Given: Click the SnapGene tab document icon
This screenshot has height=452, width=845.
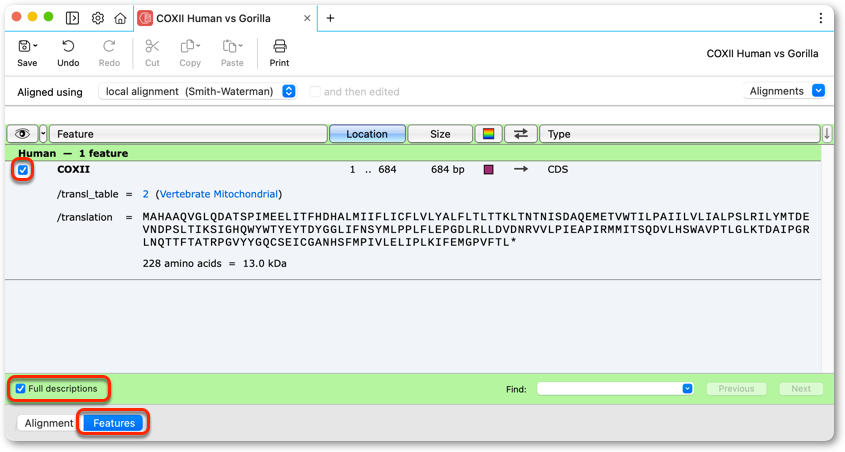Looking at the screenshot, I should [144, 18].
